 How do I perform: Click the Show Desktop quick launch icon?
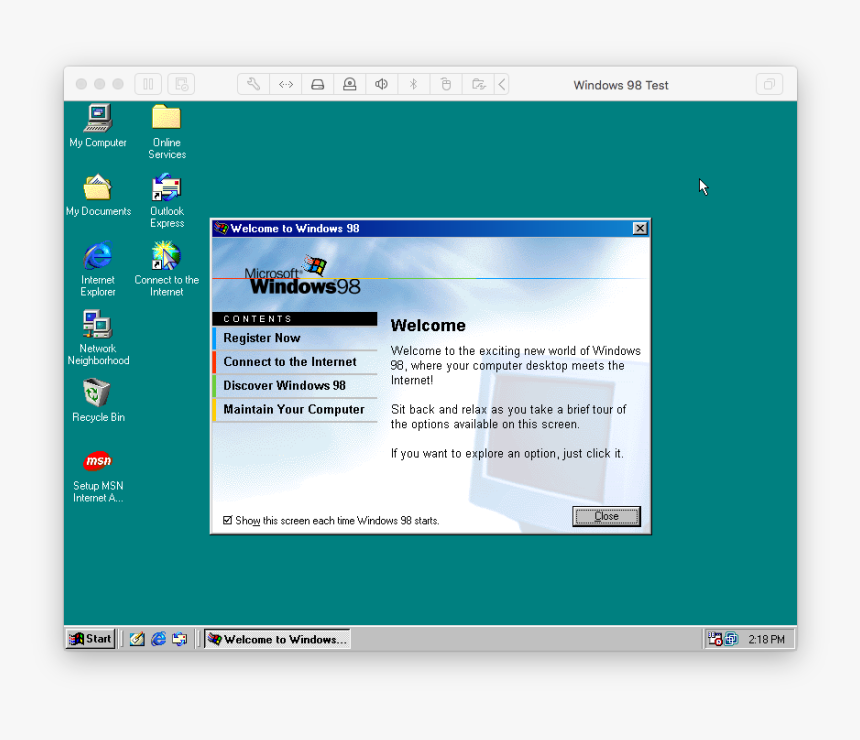tap(137, 639)
